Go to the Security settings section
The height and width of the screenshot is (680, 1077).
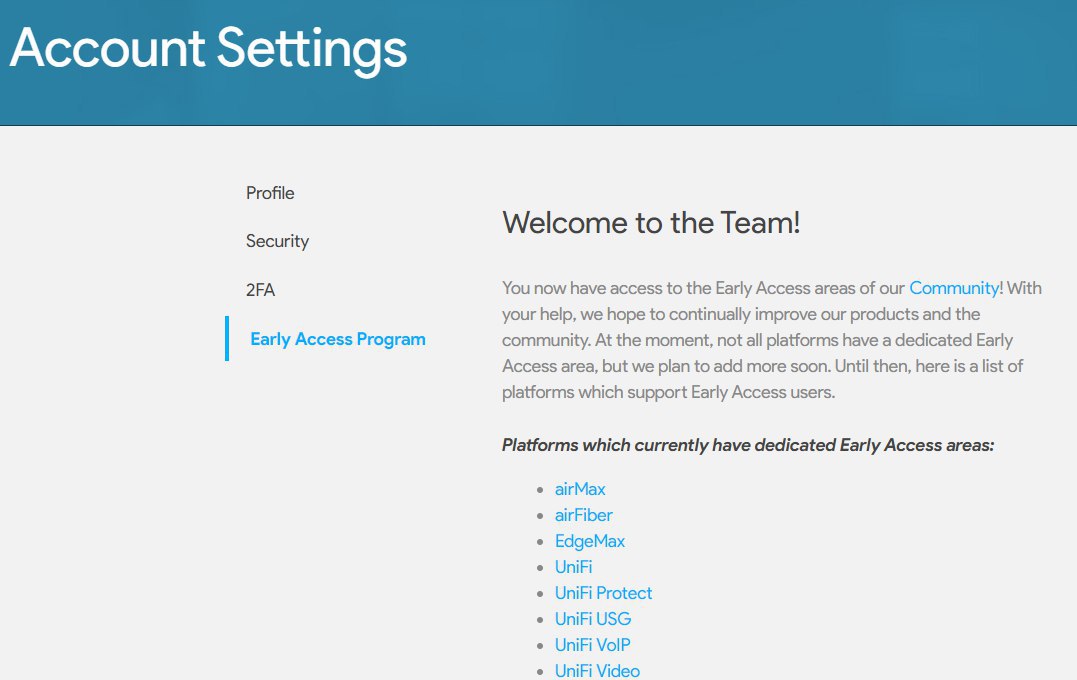[277, 241]
